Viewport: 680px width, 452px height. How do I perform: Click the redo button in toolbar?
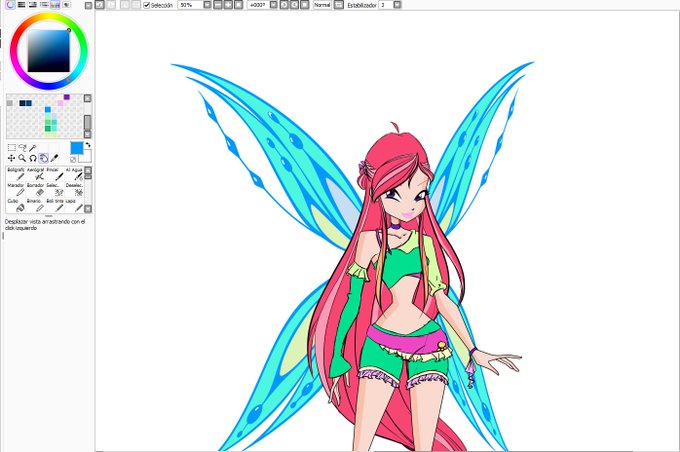[x=111, y=5]
